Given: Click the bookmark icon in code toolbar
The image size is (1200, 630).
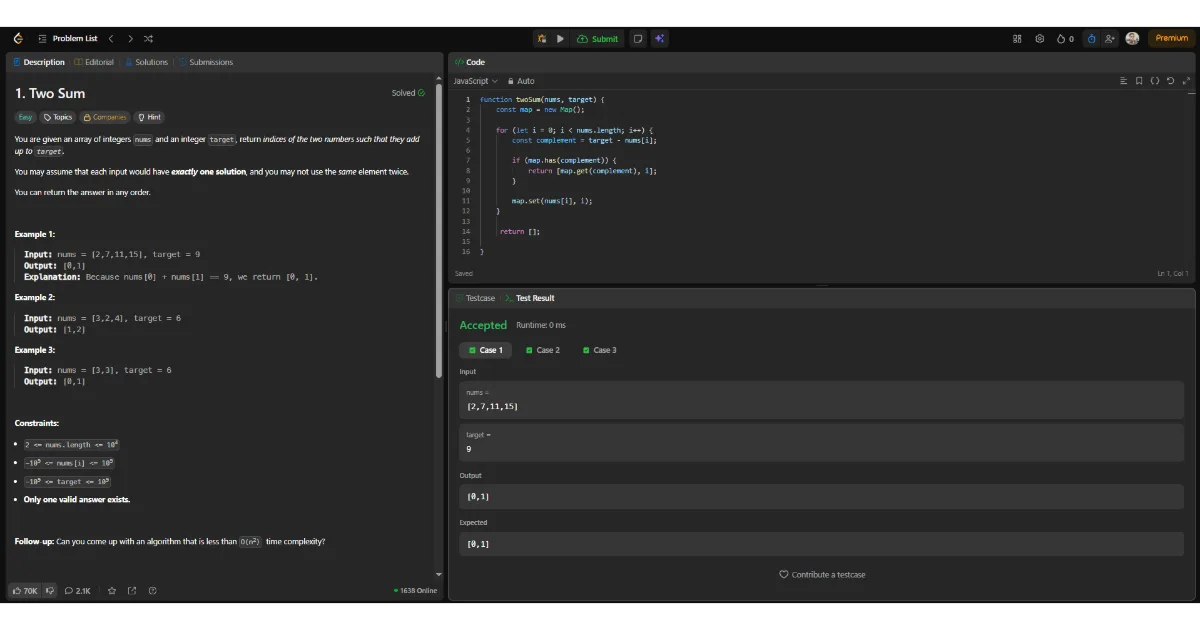Looking at the screenshot, I should [1139, 81].
